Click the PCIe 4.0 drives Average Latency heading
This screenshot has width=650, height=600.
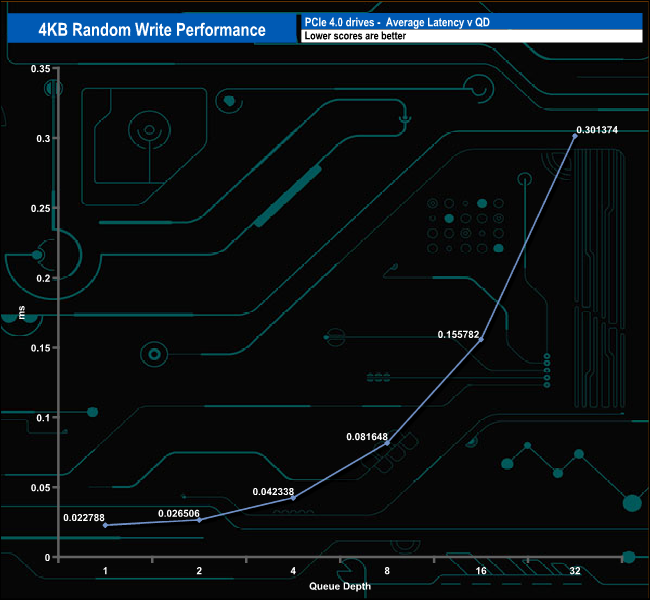[x=397, y=22]
